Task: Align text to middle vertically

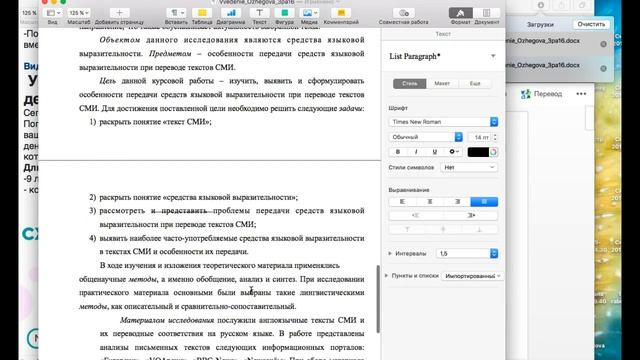Action: pos(443,229)
